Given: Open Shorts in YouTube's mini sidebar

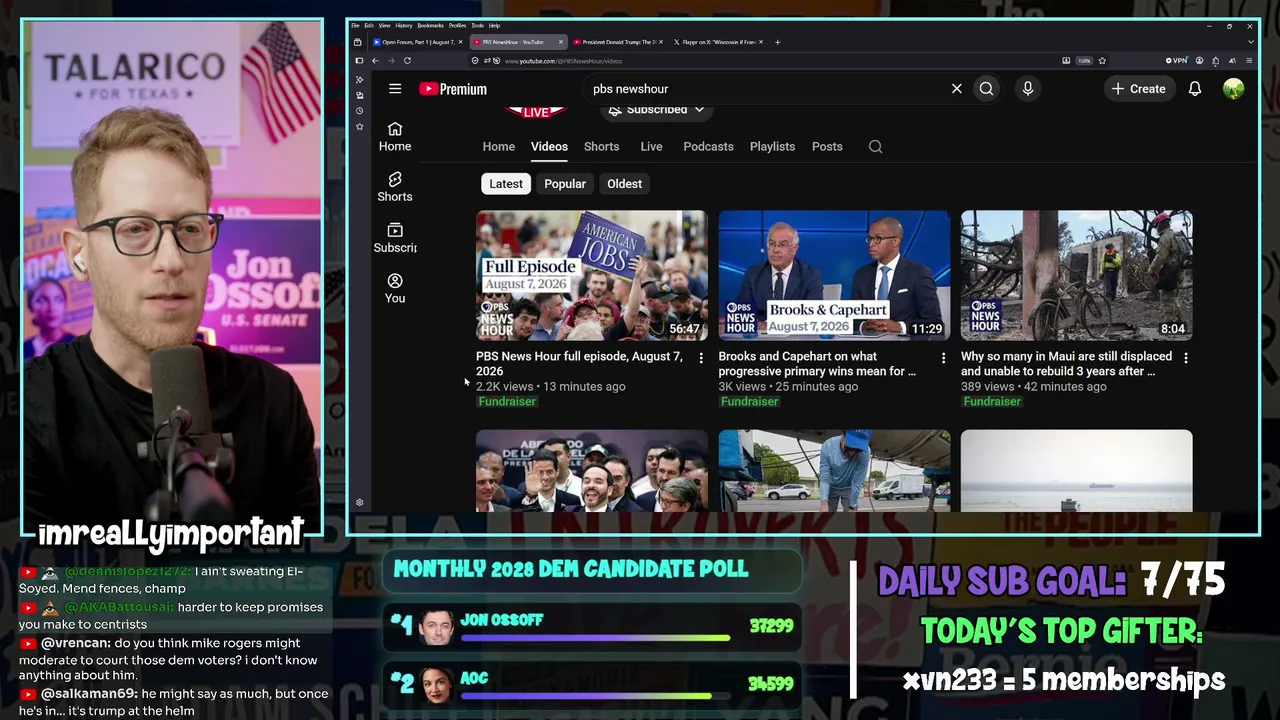Looking at the screenshot, I should click(395, 187).
